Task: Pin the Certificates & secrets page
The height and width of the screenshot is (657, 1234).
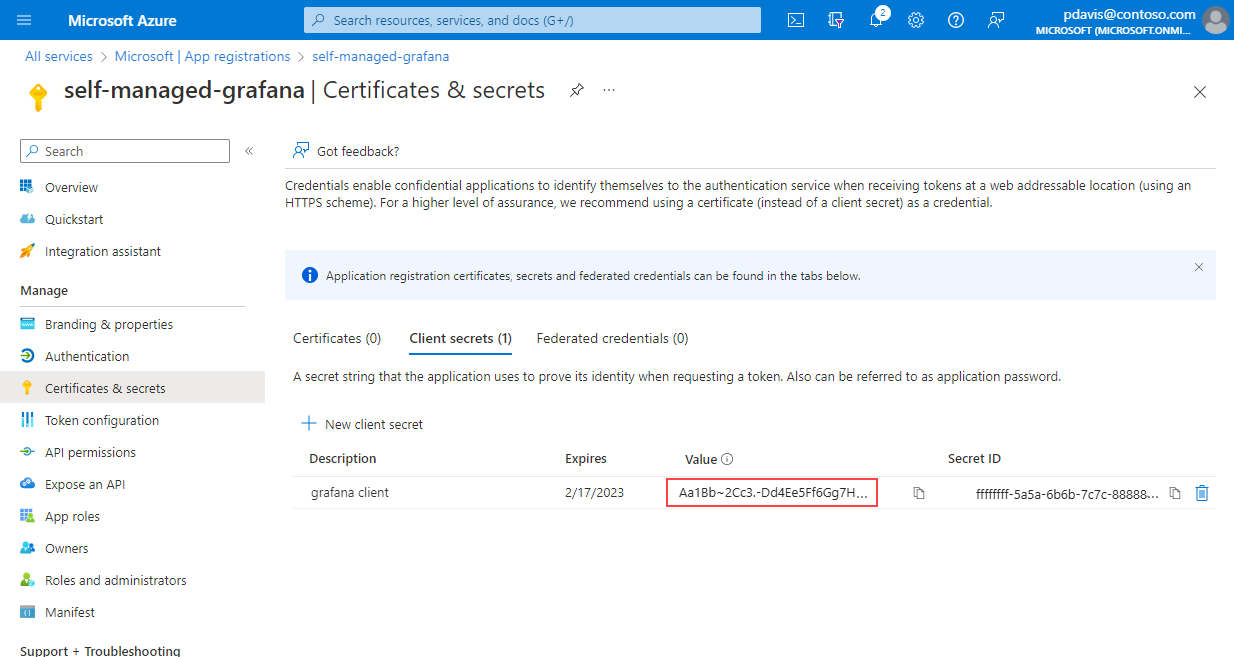Action: (577, 90)
